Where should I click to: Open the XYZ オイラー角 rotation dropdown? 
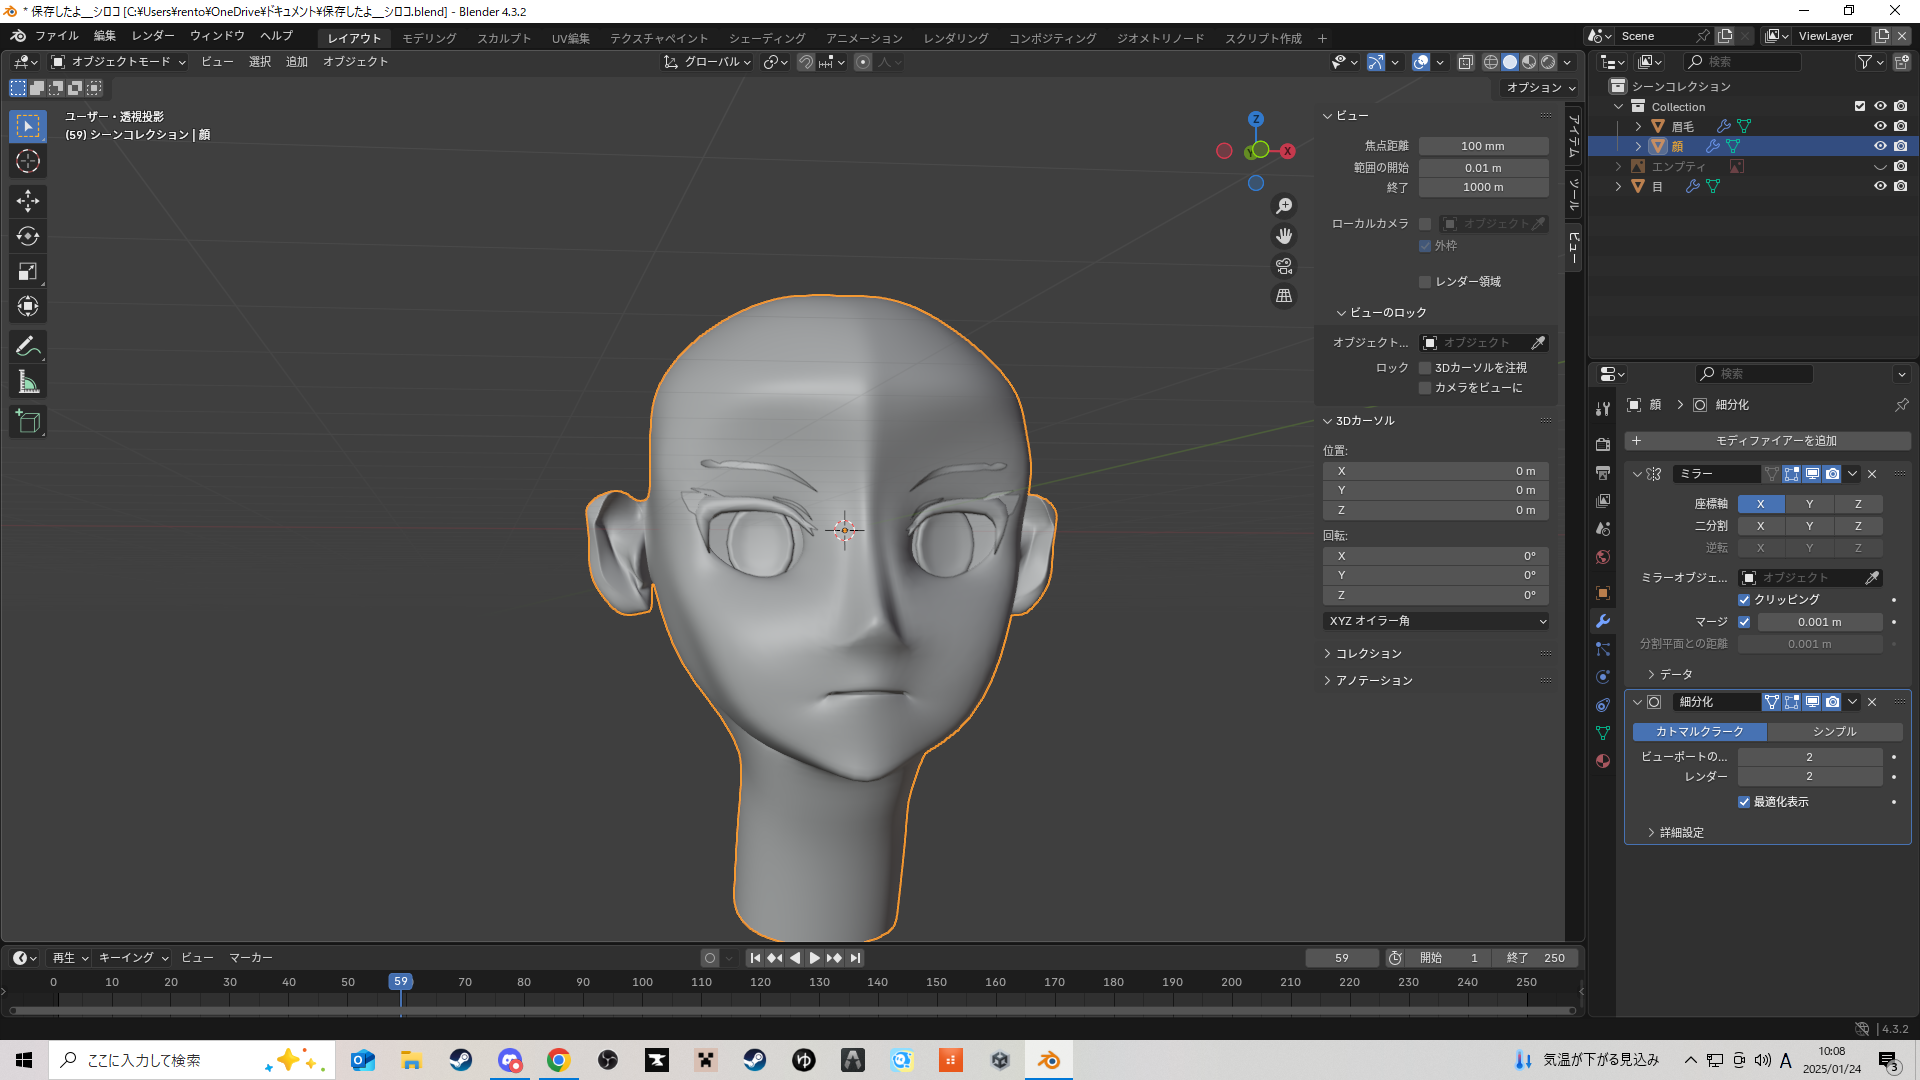click(x=1436, y=621)
